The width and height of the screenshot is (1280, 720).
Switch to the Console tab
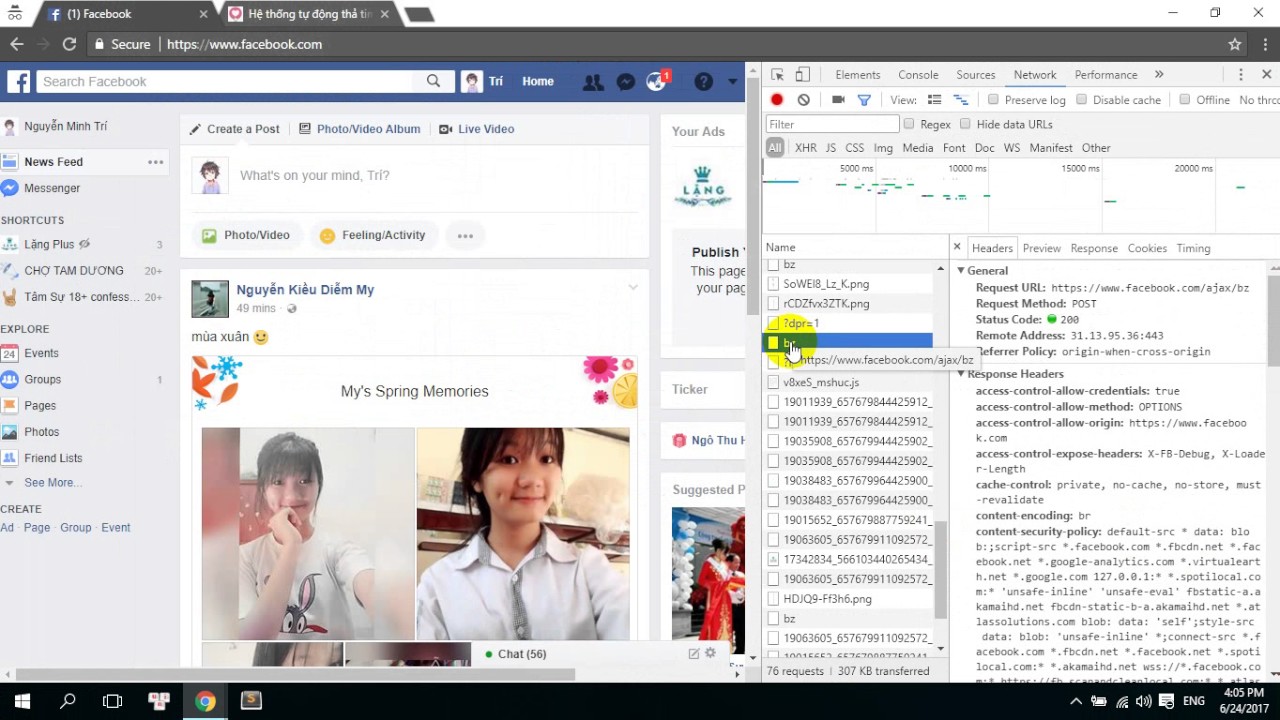(x=918, y=75)
